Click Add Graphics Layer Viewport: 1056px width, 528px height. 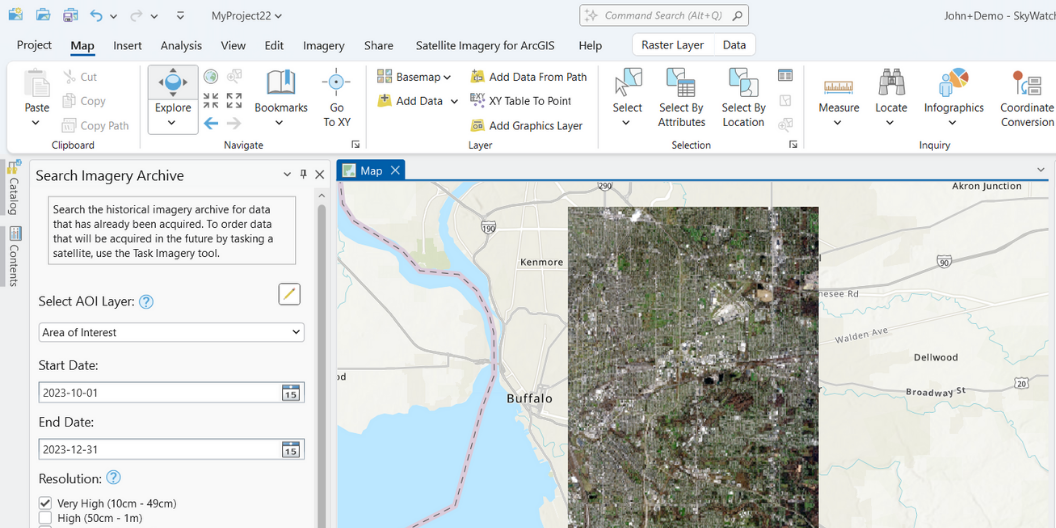(526, 125)
